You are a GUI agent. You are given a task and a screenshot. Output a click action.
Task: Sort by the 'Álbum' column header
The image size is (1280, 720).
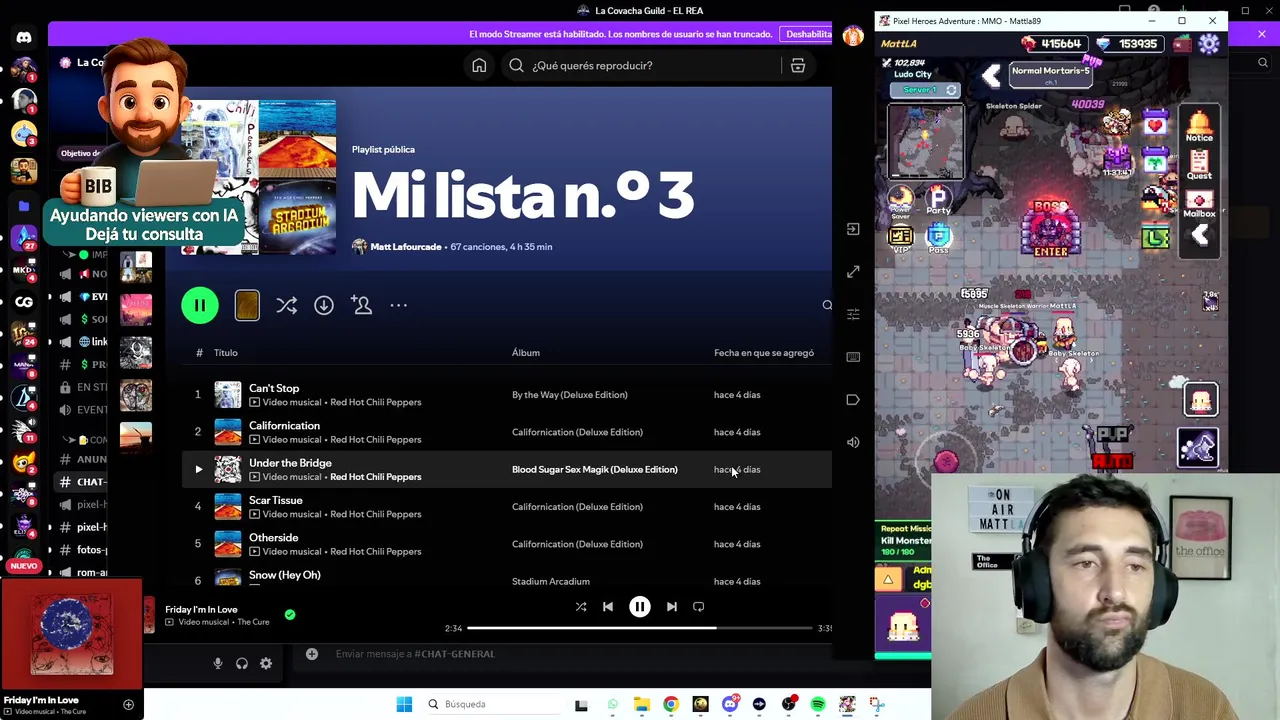526,353
